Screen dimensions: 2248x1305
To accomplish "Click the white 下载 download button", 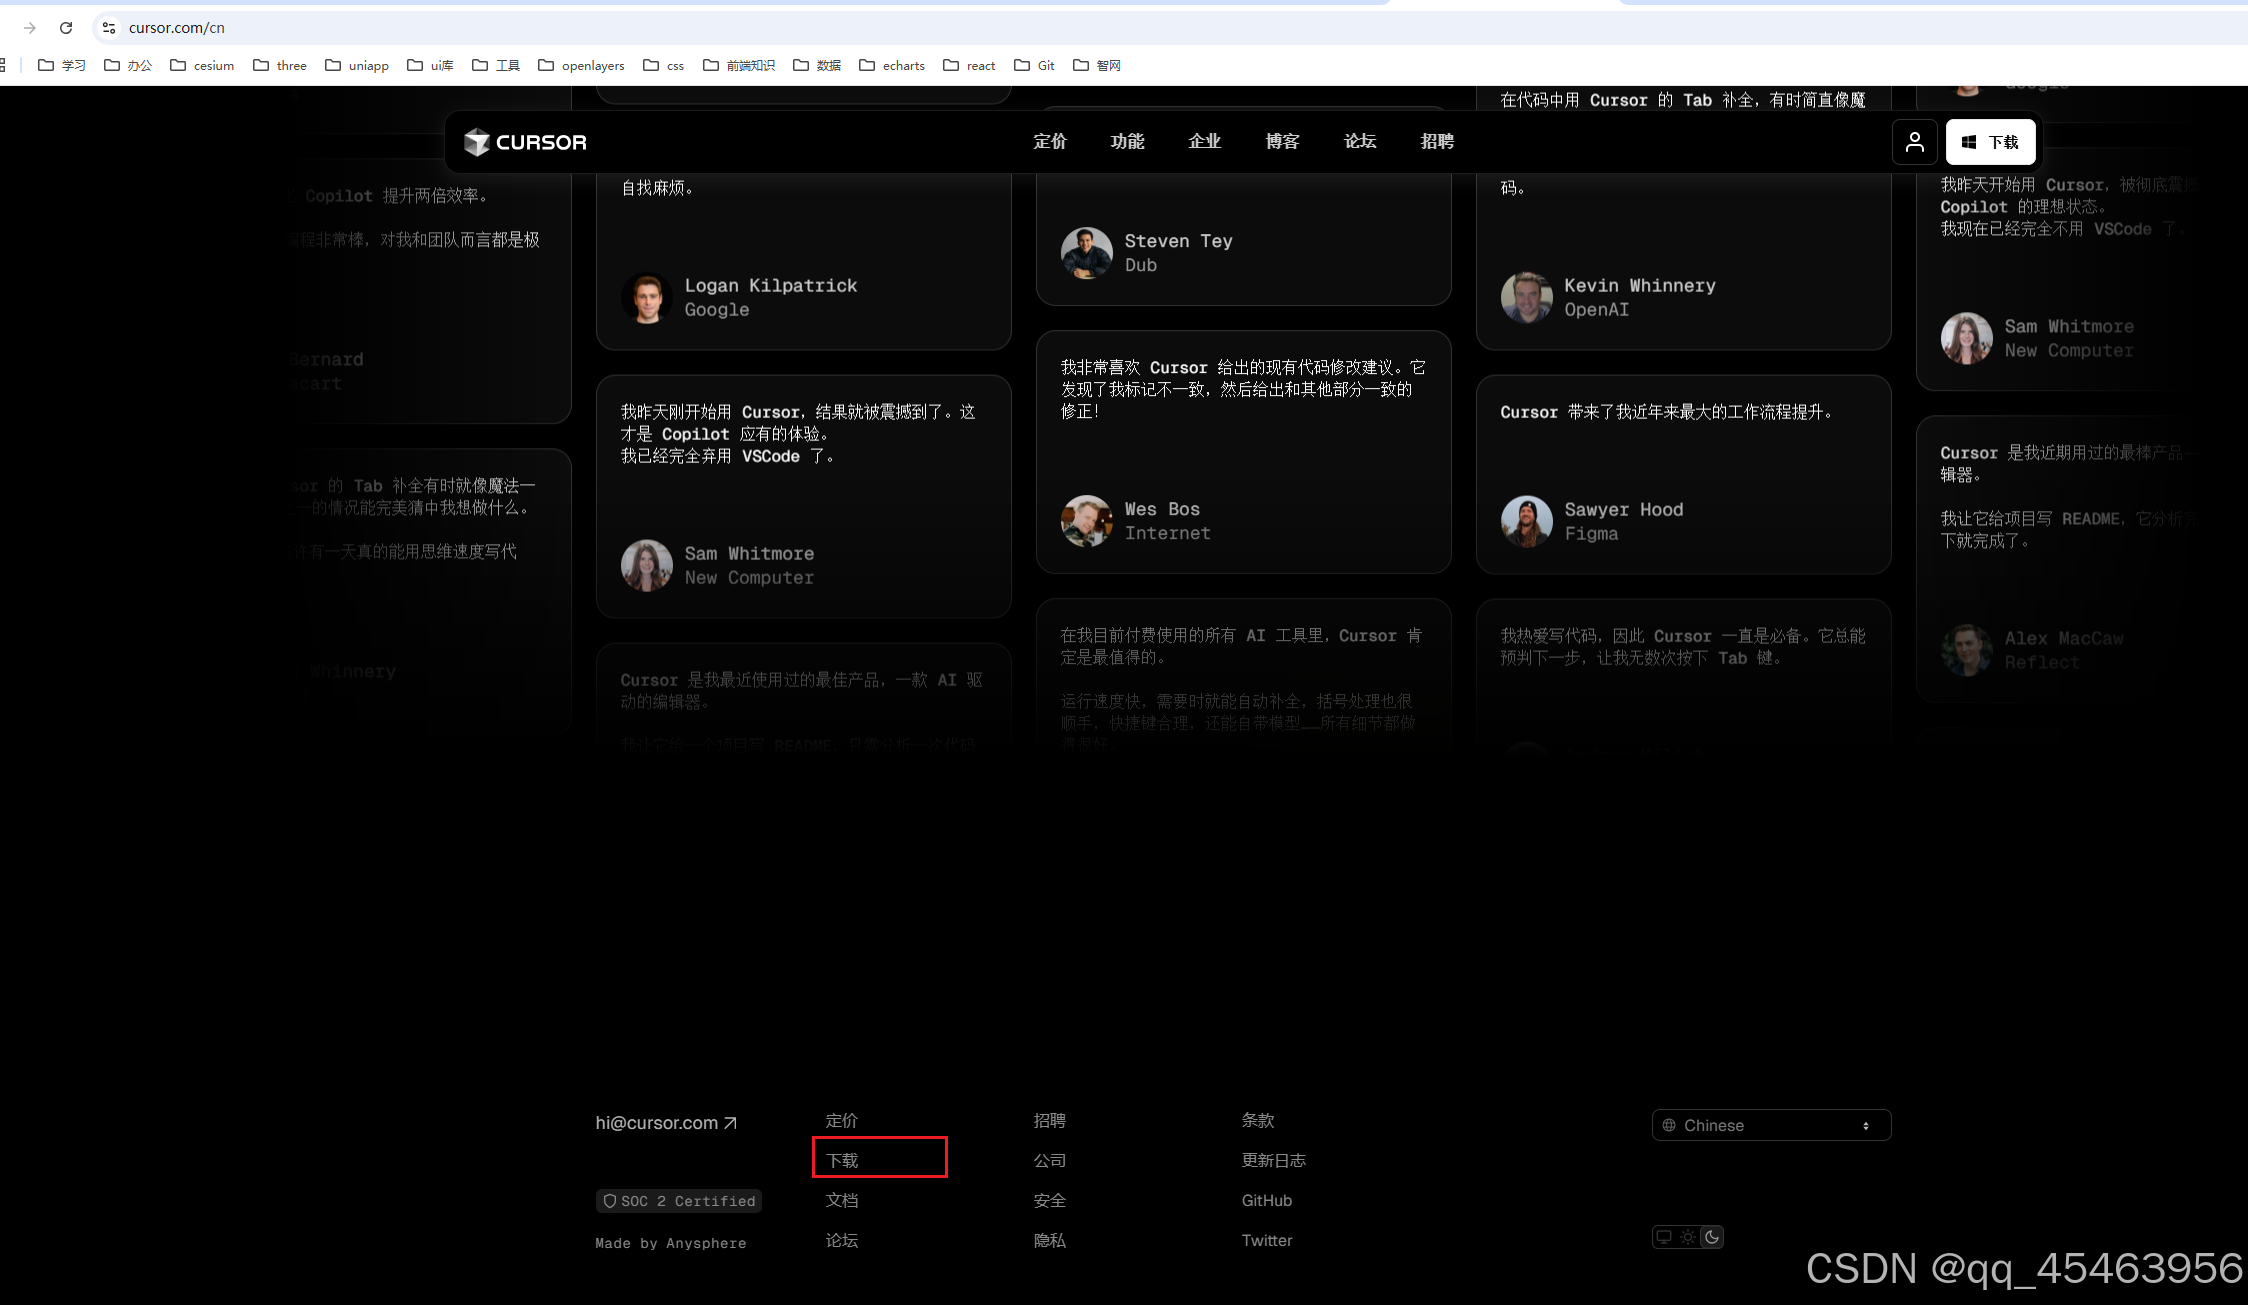I will coord(1990,142).
